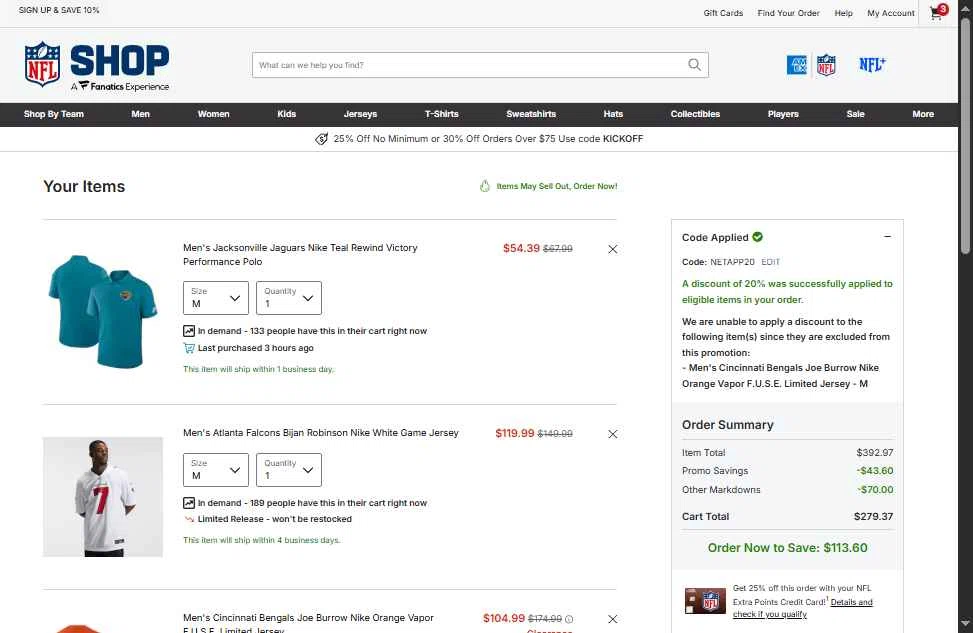
Task: Click the flame icon near Items May Sell Out
Action: pos(485,186)
